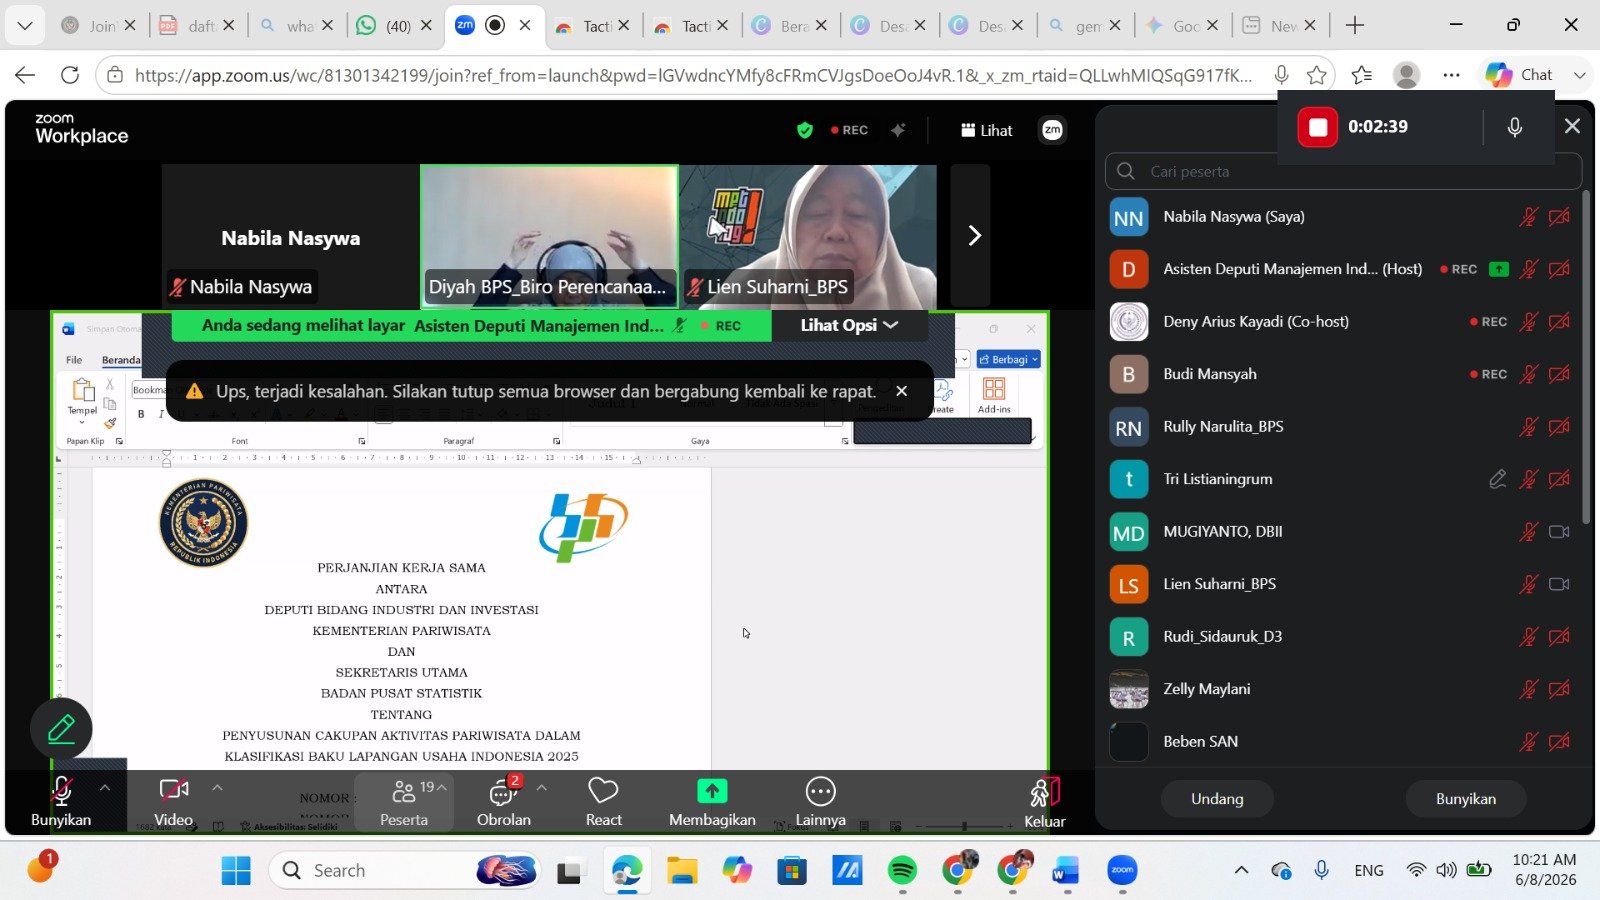
Task: Select Deny Arius Kayadi (Co-host) row
Action: [x=1340, y=322]
